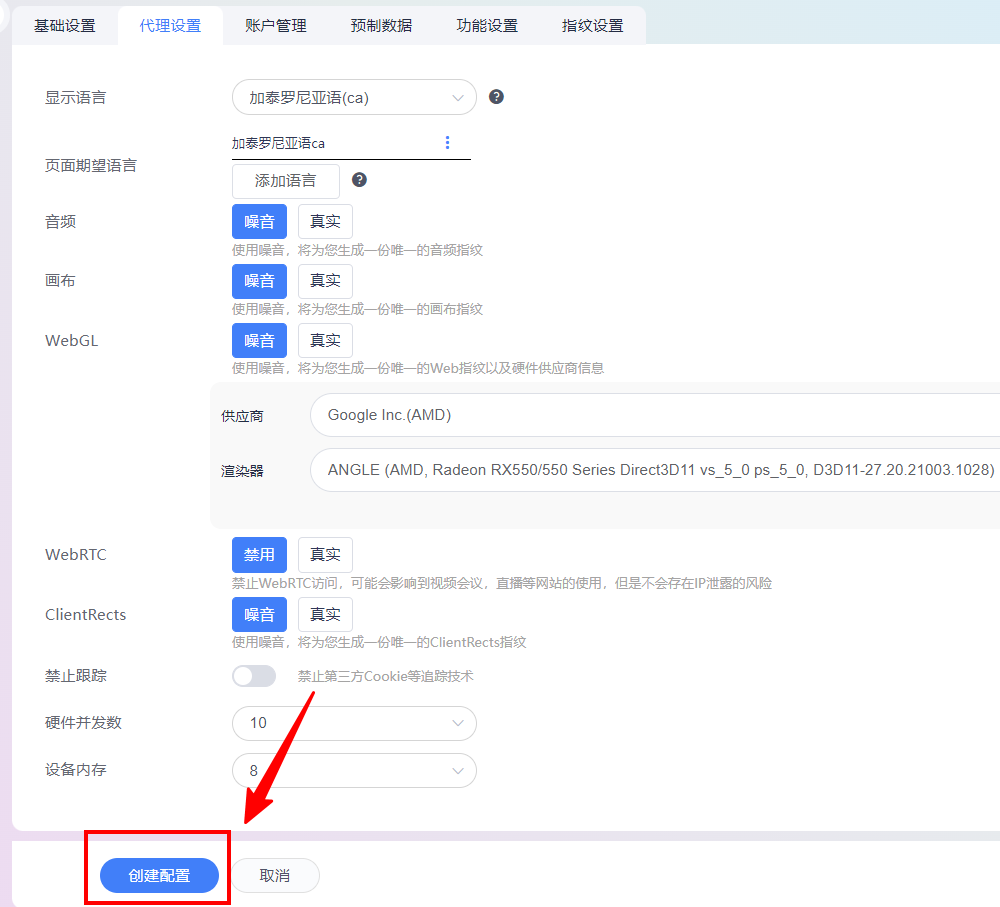This screenshot has width=1000, height=907.
Task: Open 预制数据 tab
Action: point(381,26)
